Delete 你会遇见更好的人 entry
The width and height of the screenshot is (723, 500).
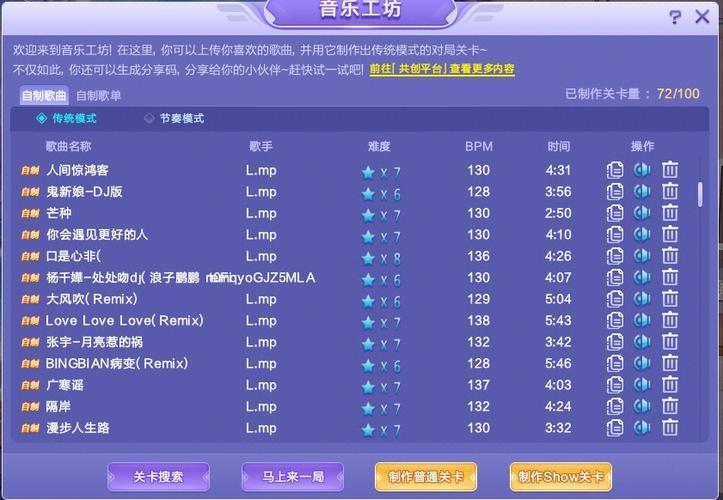(670, 234)
